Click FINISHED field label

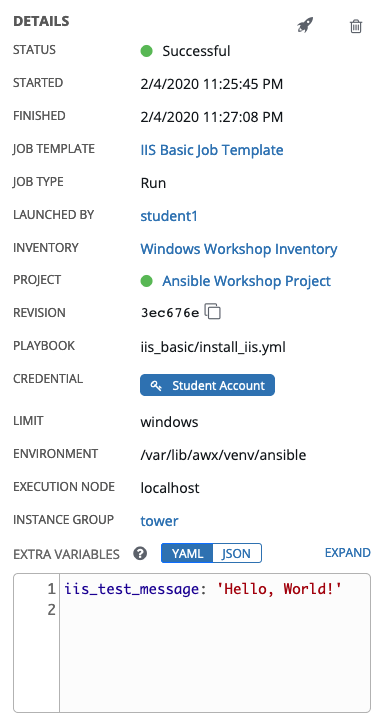click(39, 115)
